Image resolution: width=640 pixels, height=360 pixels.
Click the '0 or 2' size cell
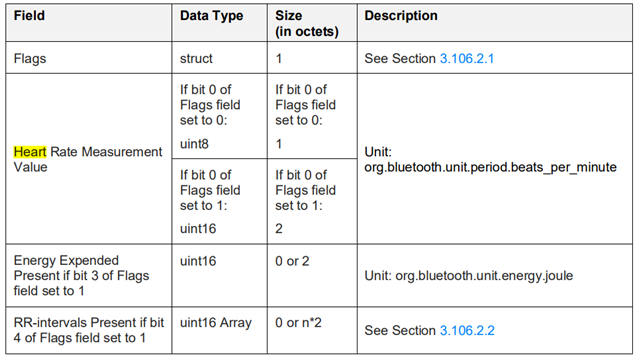(x=312, y=276)
